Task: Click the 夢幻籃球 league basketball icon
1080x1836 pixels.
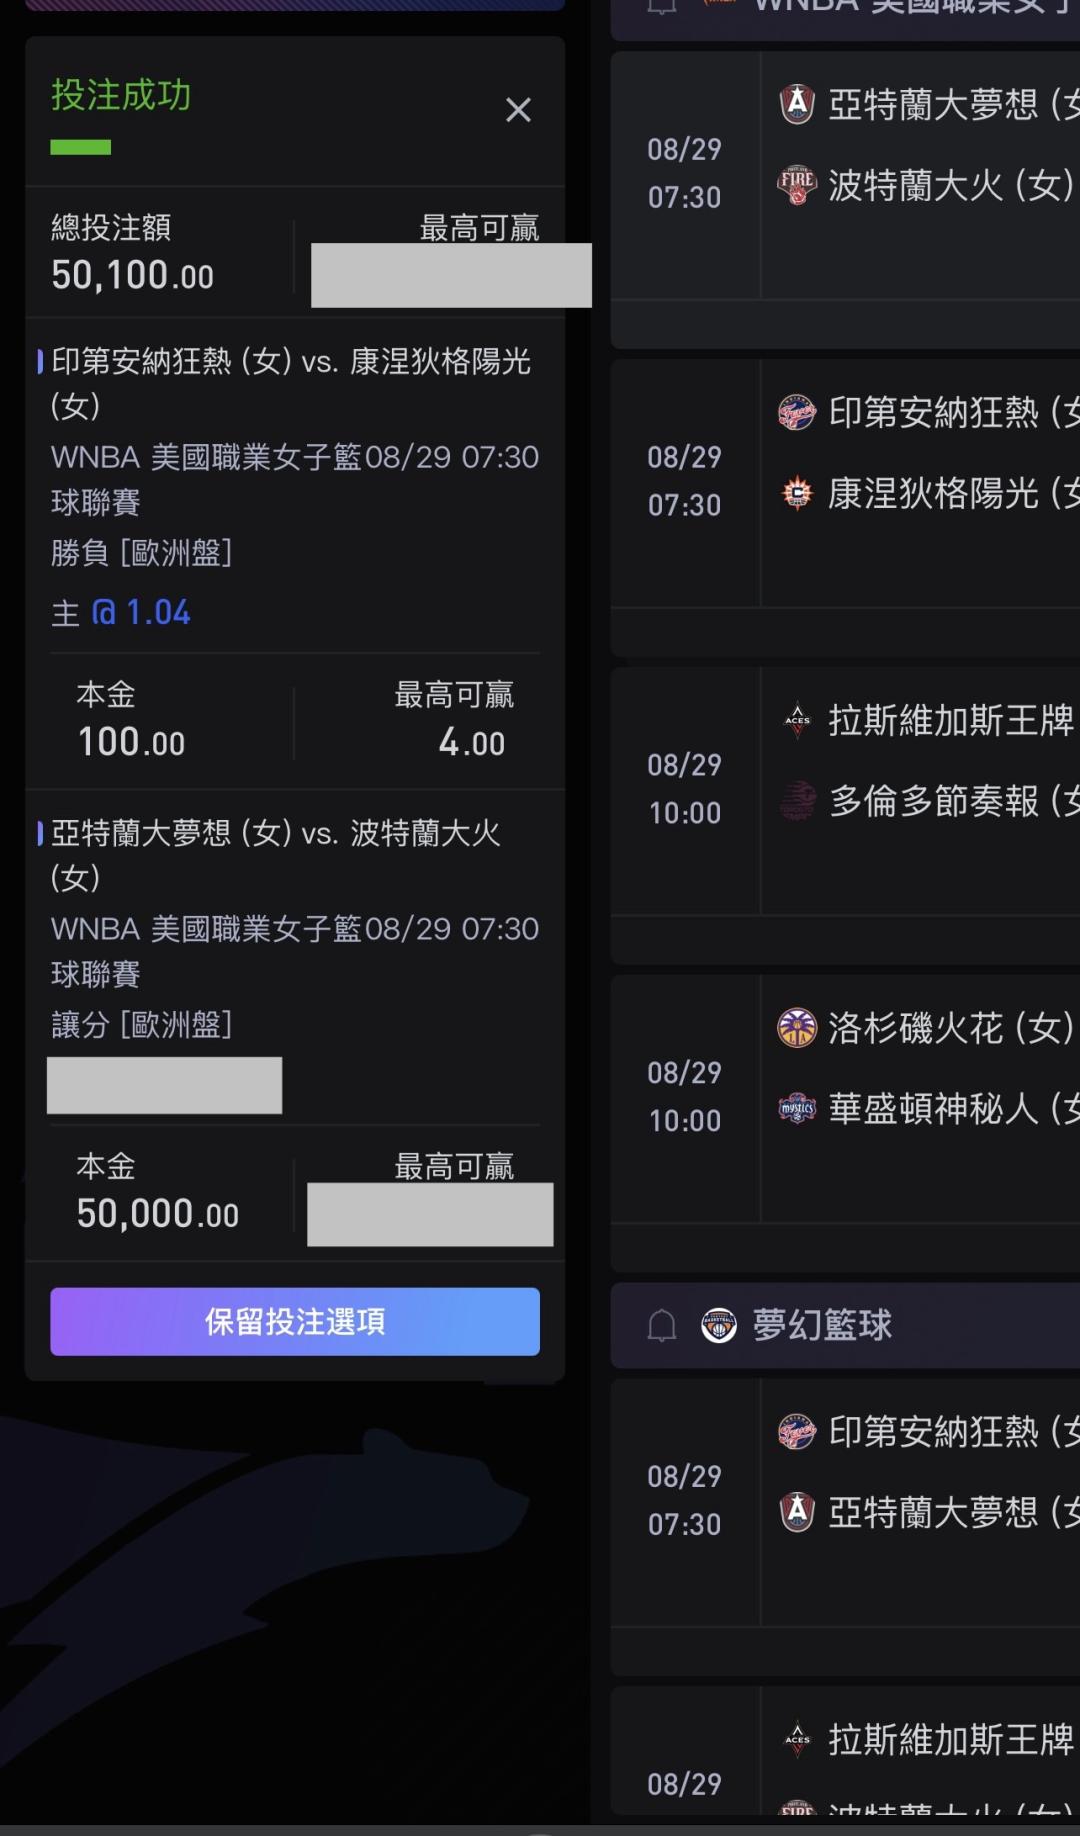Action: pyautogui.click(x=719, y=1325)
